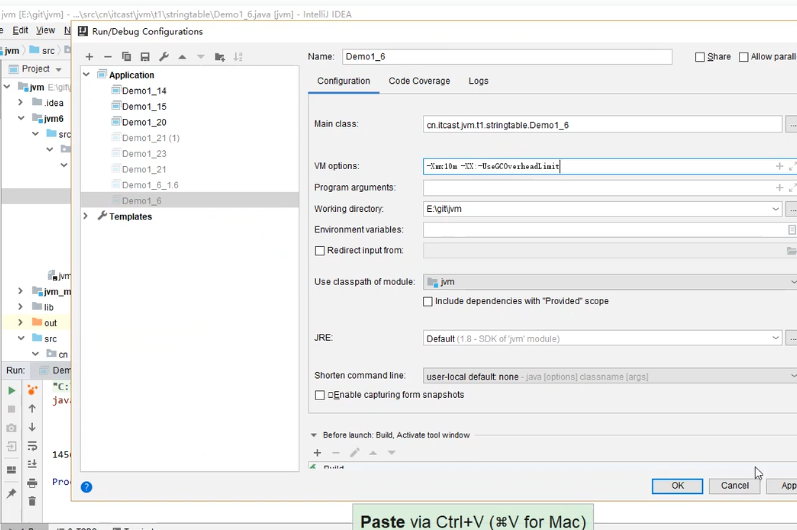Select jvm6 module in Project tree
This screenshot has width=797, height=530.
[53, 119]
